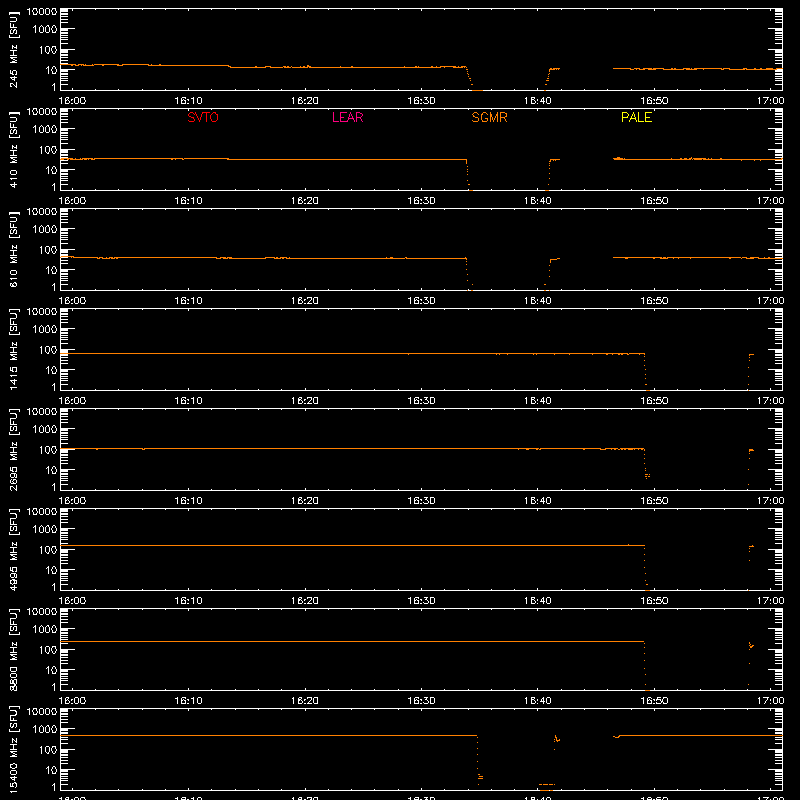
Task: Click the yellow PALE station label
Action: pos(636,117)
